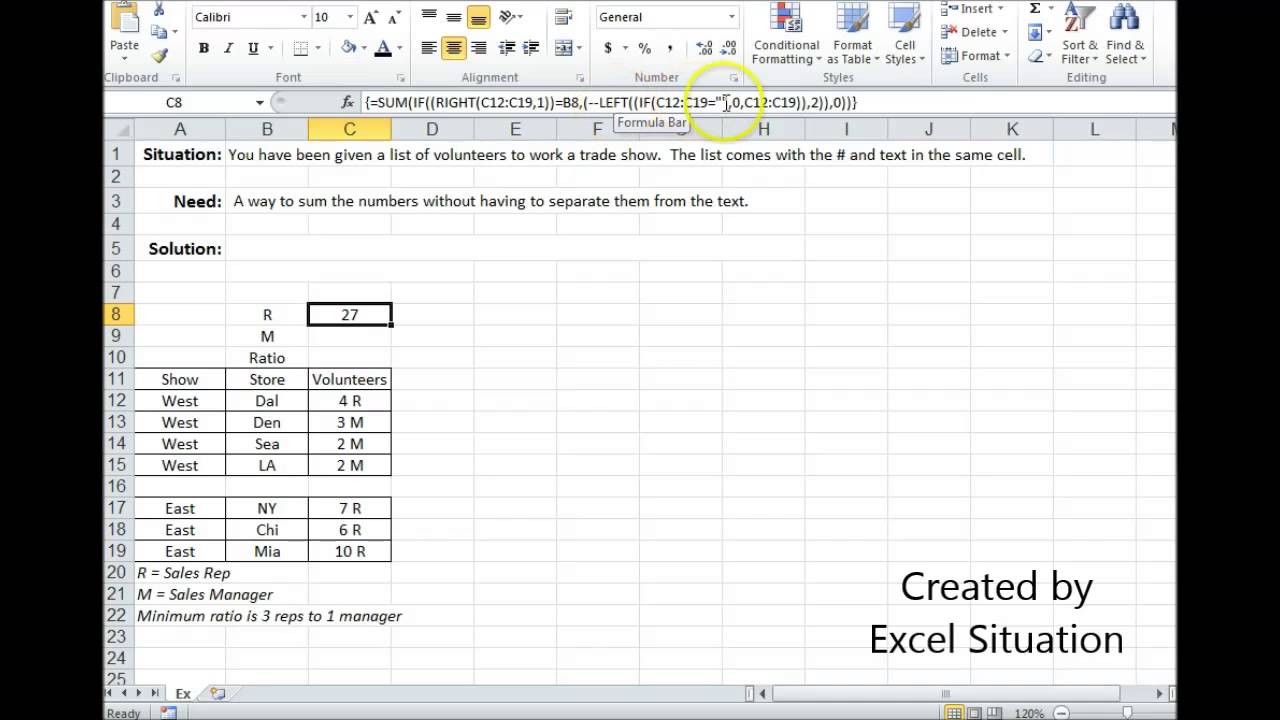Open Find & Select binoculars menu

[x=1125, y=34]
